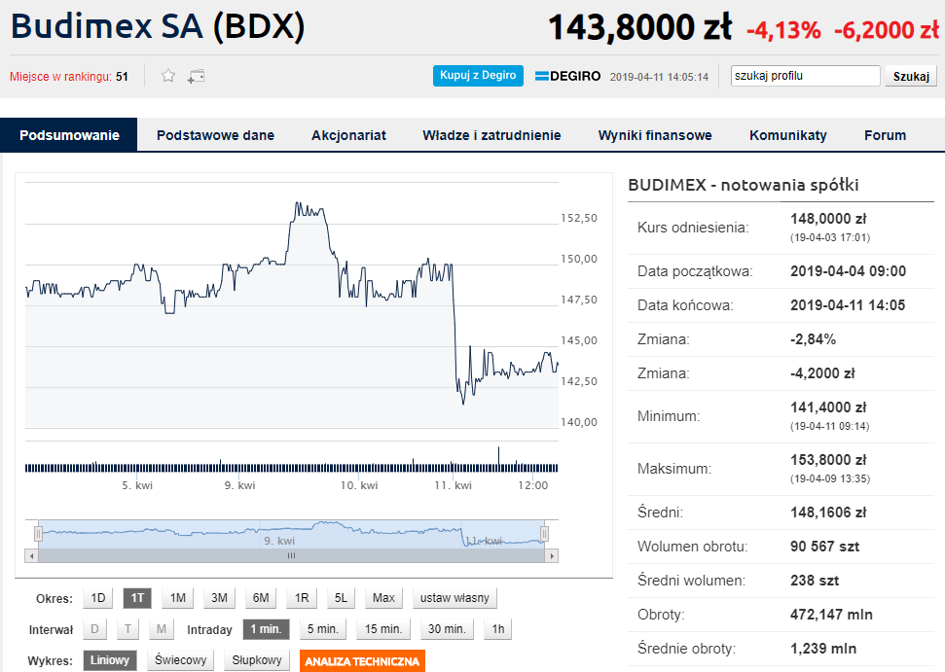Viewport: 945px width, 672px height.
Task: Click the disabled D interval button
Action: point(95,629)
